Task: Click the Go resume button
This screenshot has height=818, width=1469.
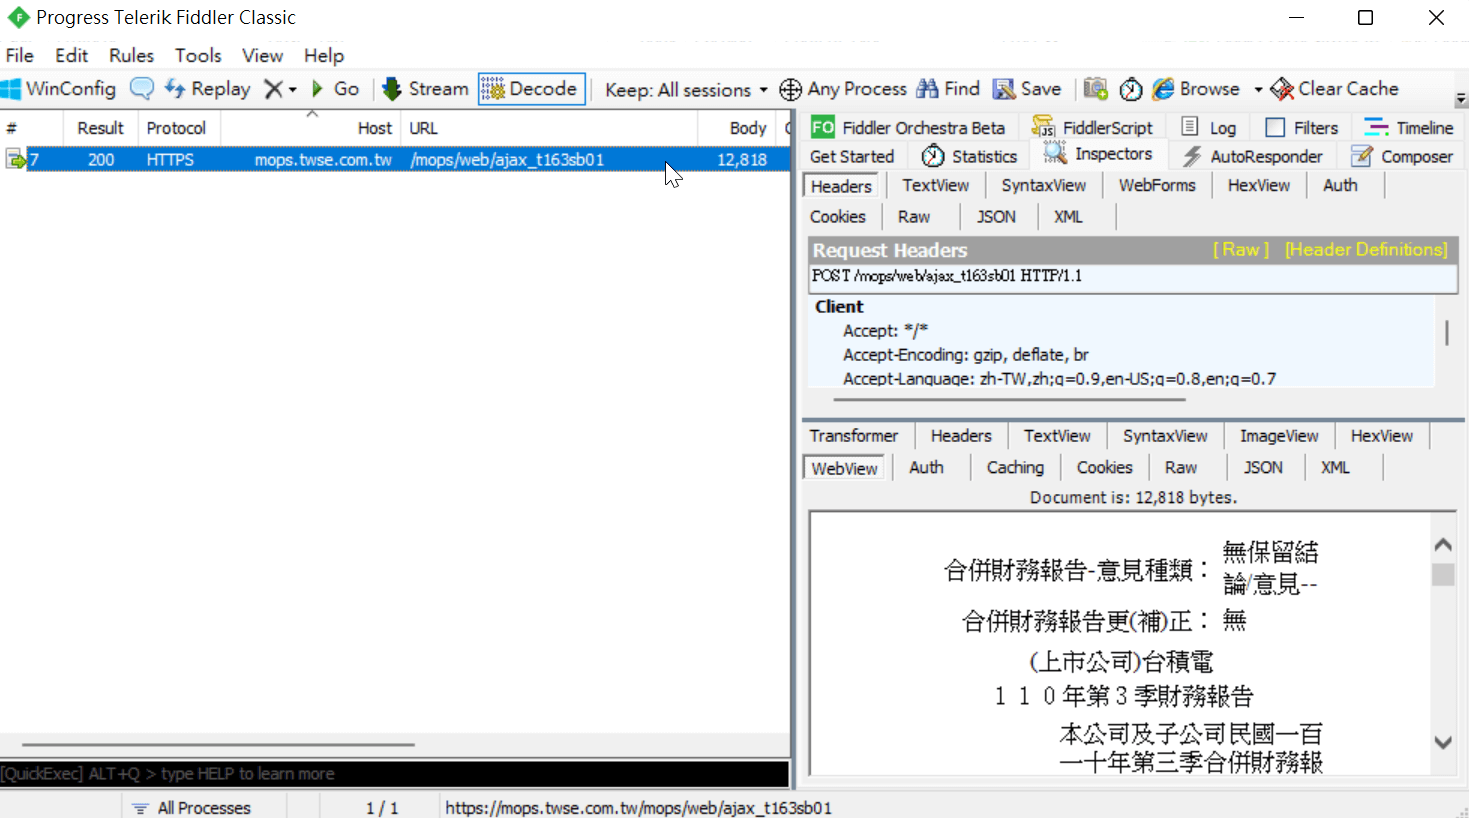Action: 335,89
